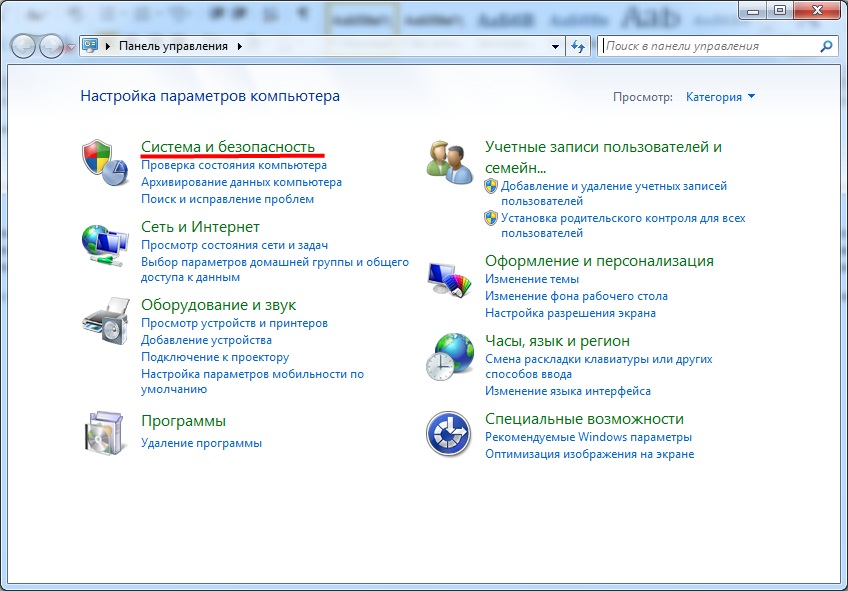Open Учетные записи пользователей category heading

click(x=603, y=157)
